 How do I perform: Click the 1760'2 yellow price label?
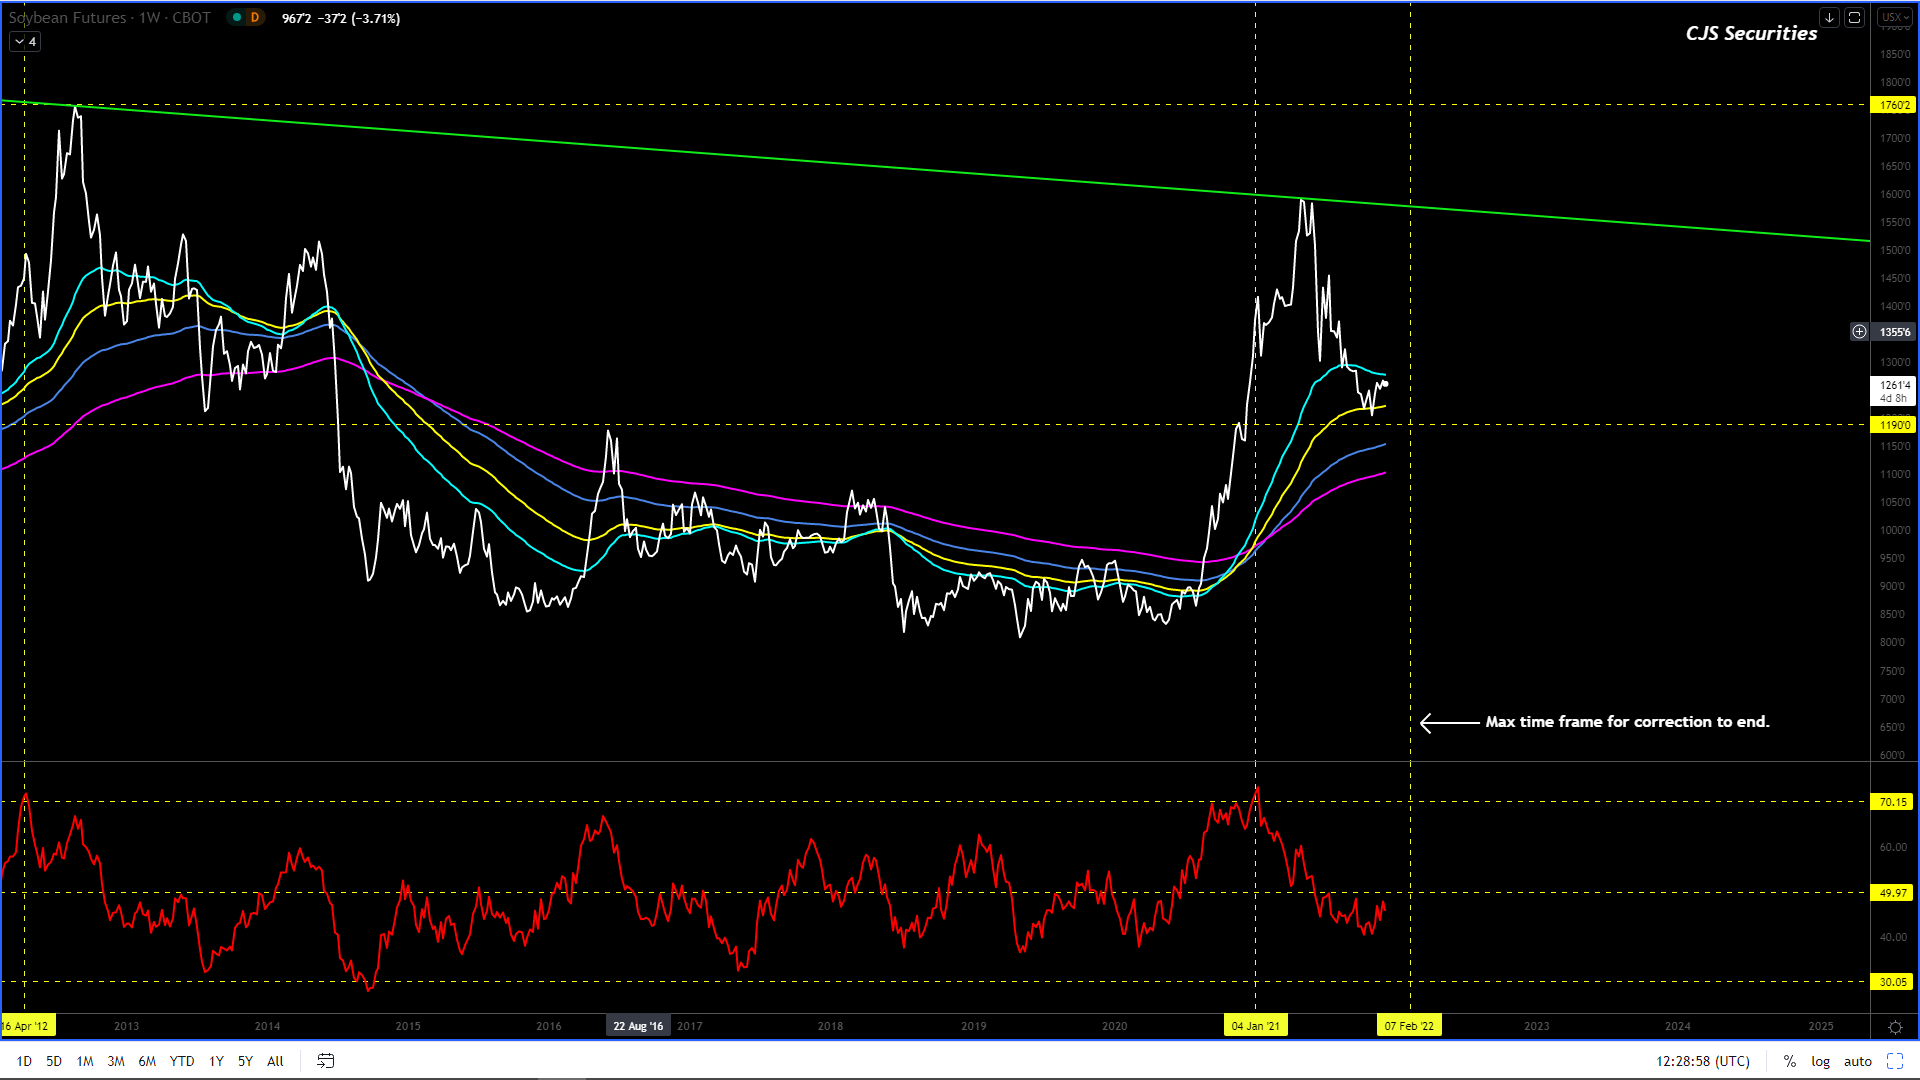[1894, 105]
